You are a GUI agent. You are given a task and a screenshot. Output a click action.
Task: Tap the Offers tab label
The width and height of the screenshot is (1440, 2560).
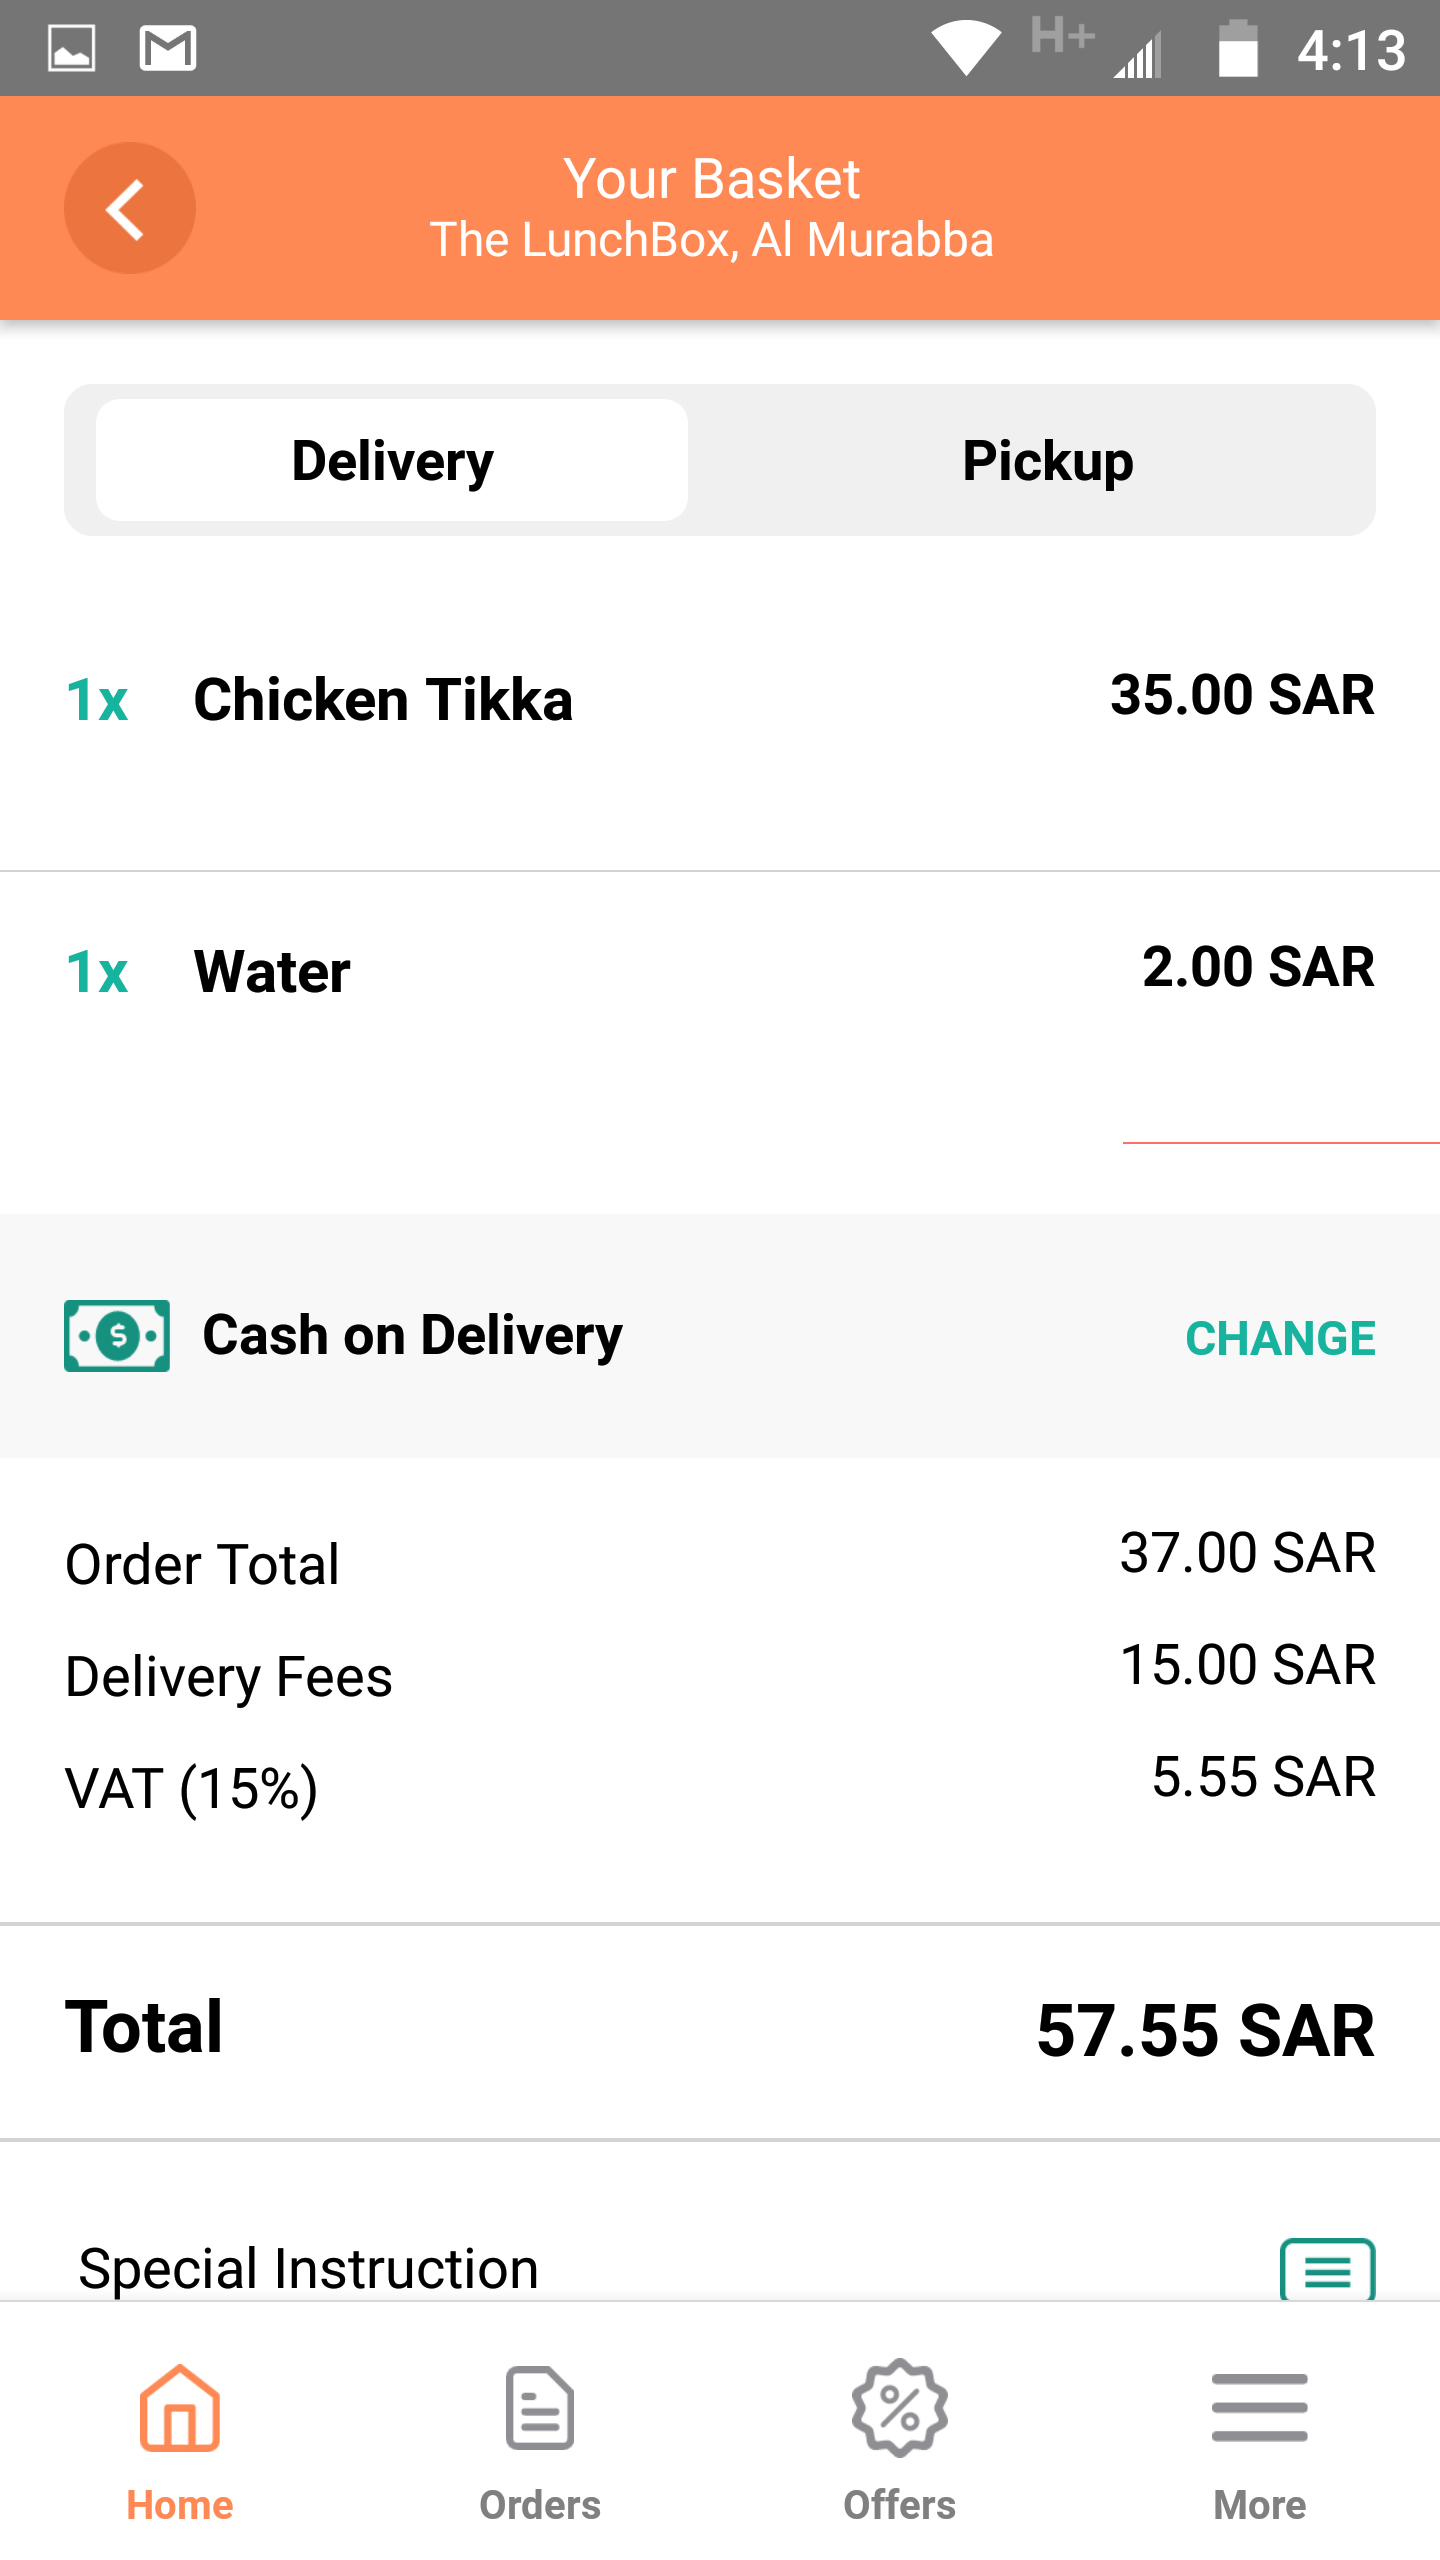tap(900, 2505)
